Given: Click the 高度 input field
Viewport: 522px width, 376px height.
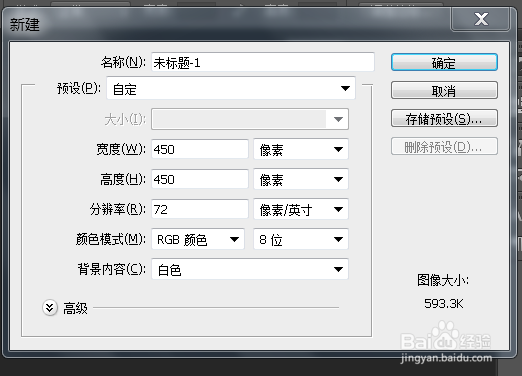Looking at the screenshot, I should pos(200,179).
